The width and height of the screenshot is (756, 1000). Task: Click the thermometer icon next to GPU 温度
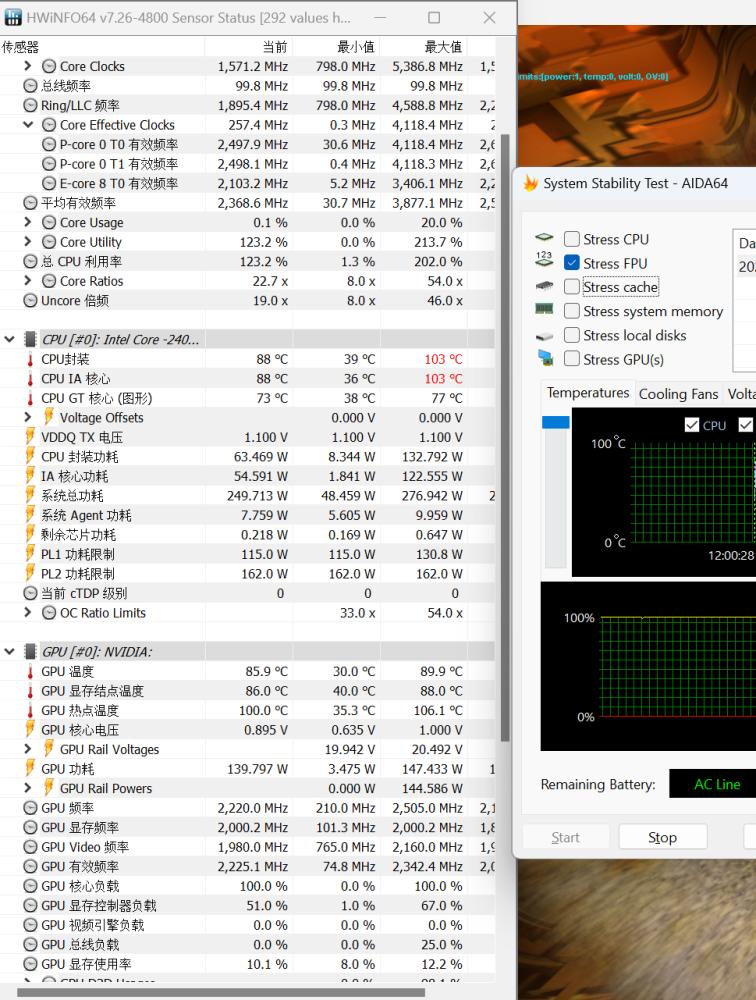coord(30,672)
